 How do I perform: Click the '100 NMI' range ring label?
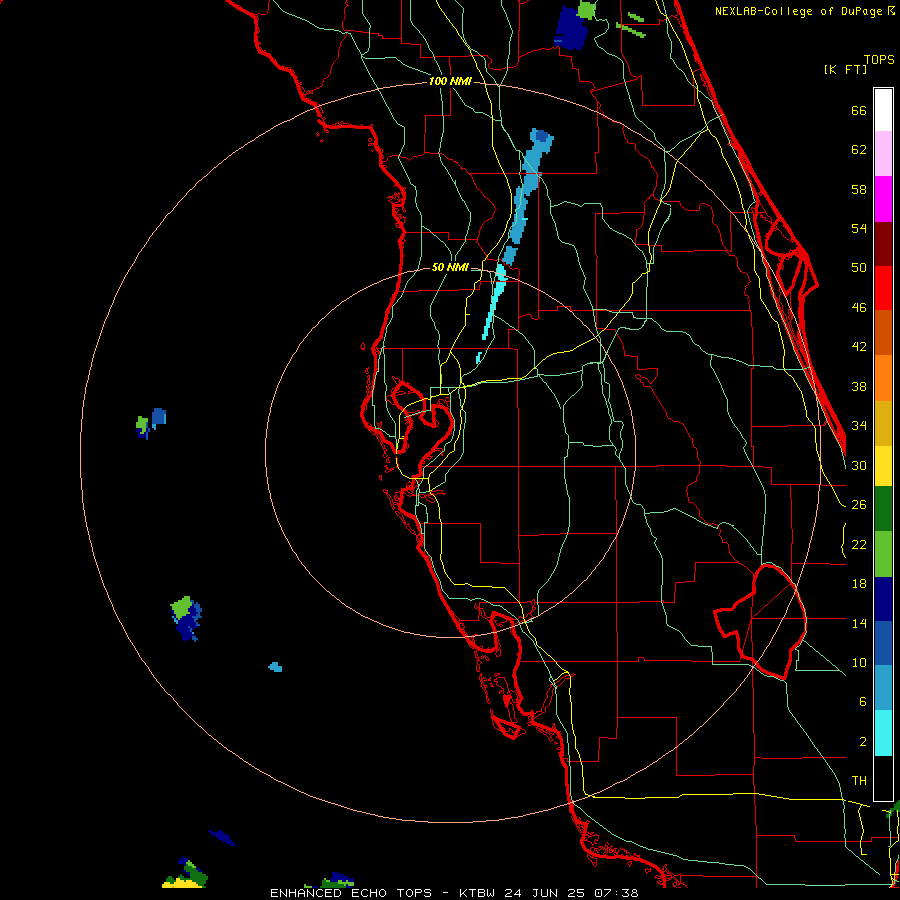(450, 82)
